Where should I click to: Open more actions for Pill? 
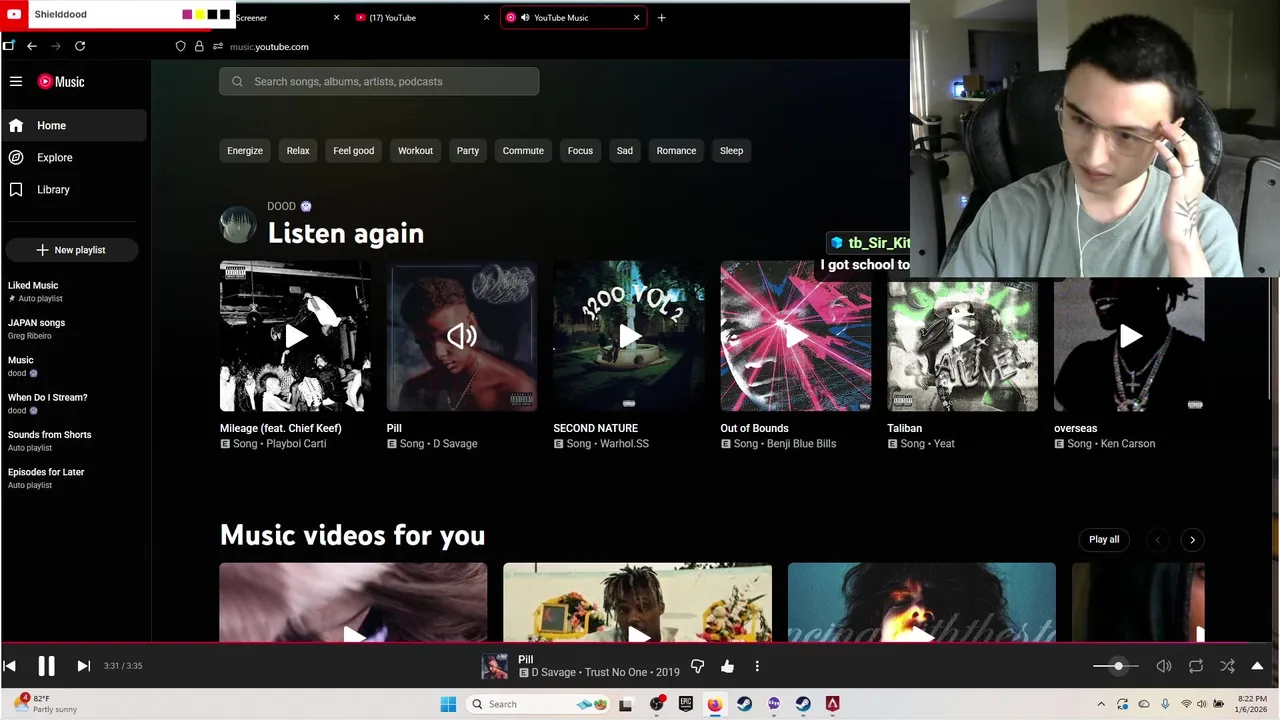pyautogui.click(x=757, y=666)
